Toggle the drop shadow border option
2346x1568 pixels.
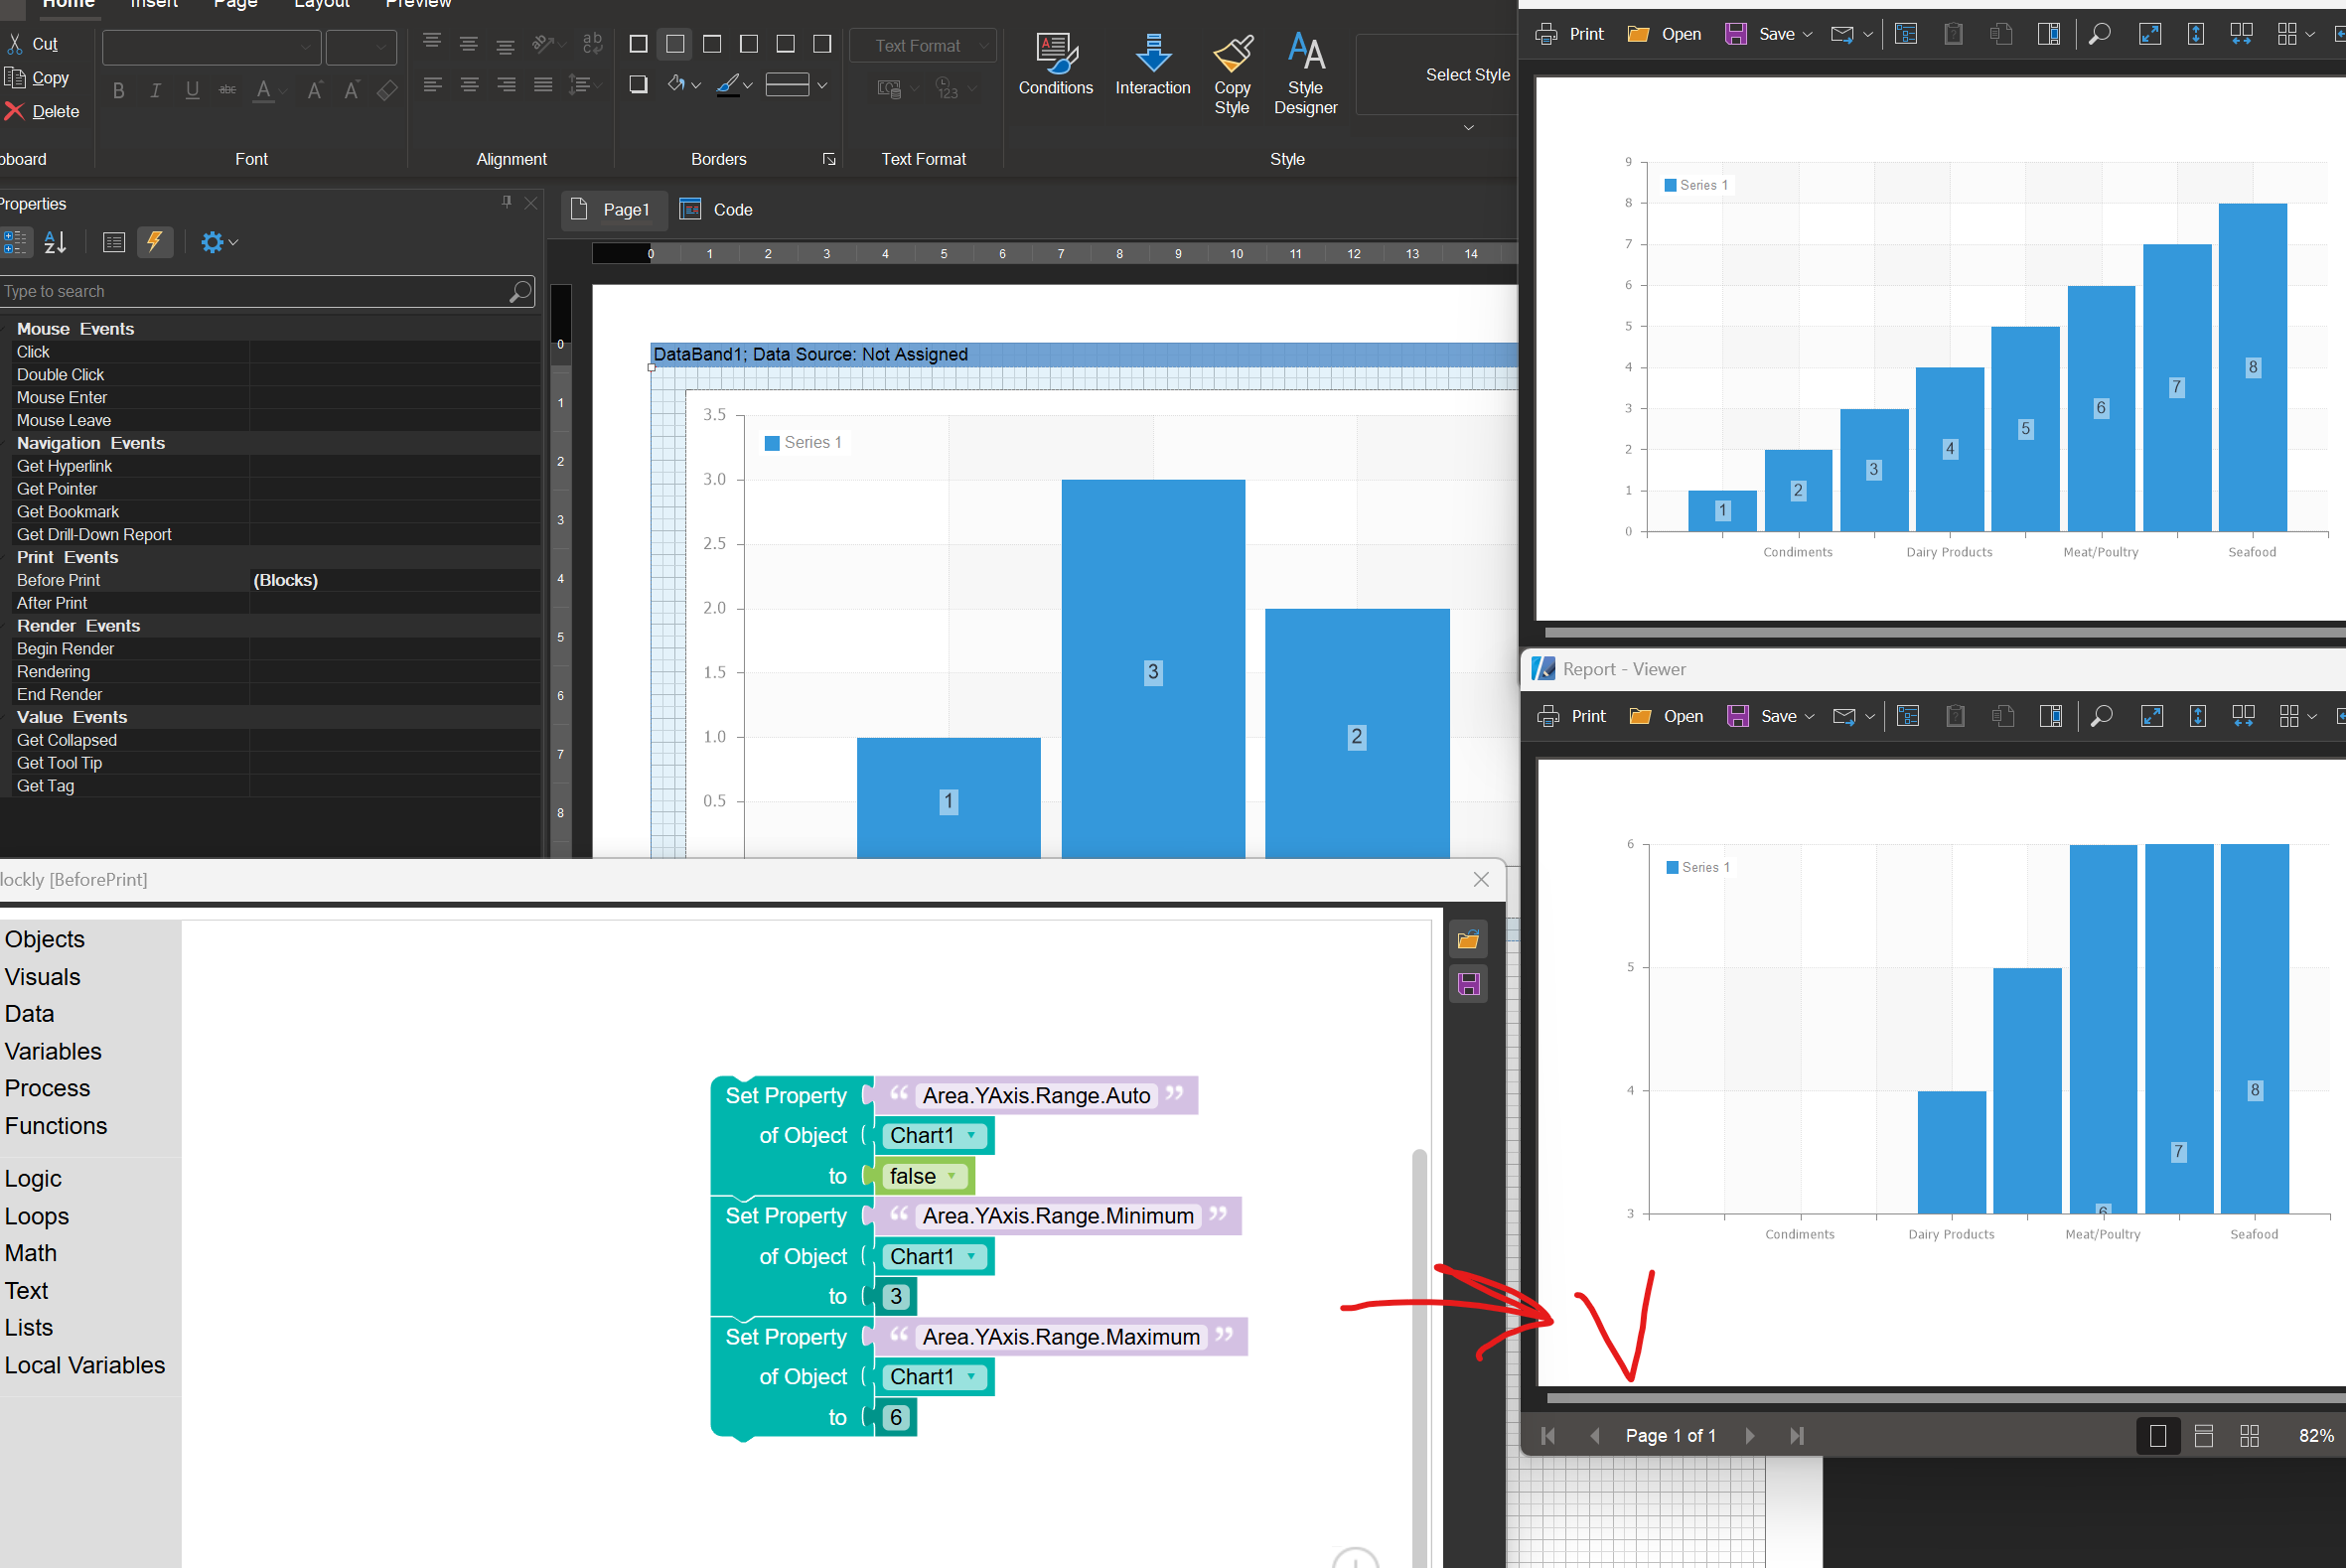638,85
